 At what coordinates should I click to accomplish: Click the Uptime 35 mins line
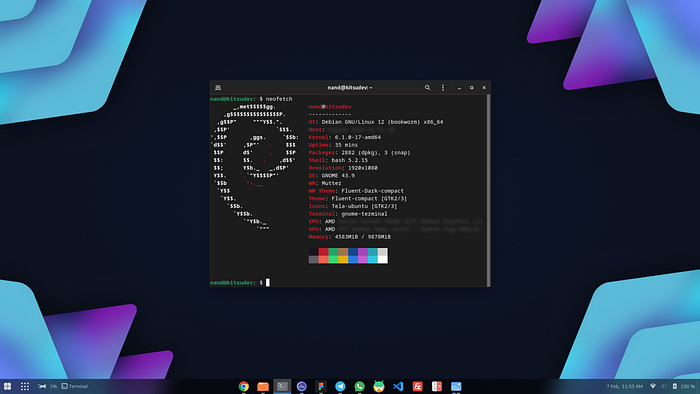(333, 145)
